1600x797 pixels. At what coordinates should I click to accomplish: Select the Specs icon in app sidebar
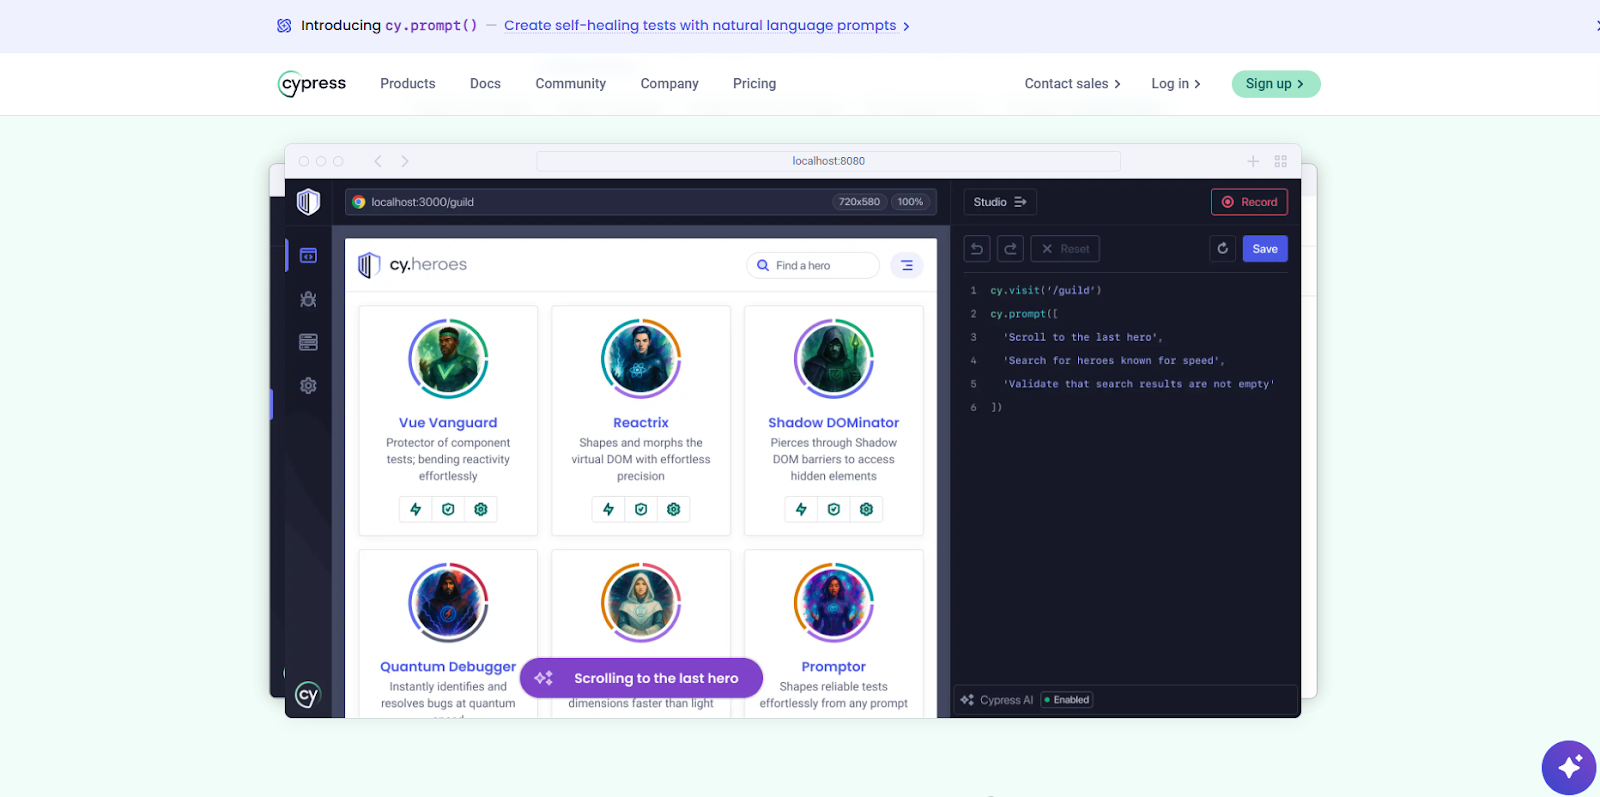[x=308, y=256]
